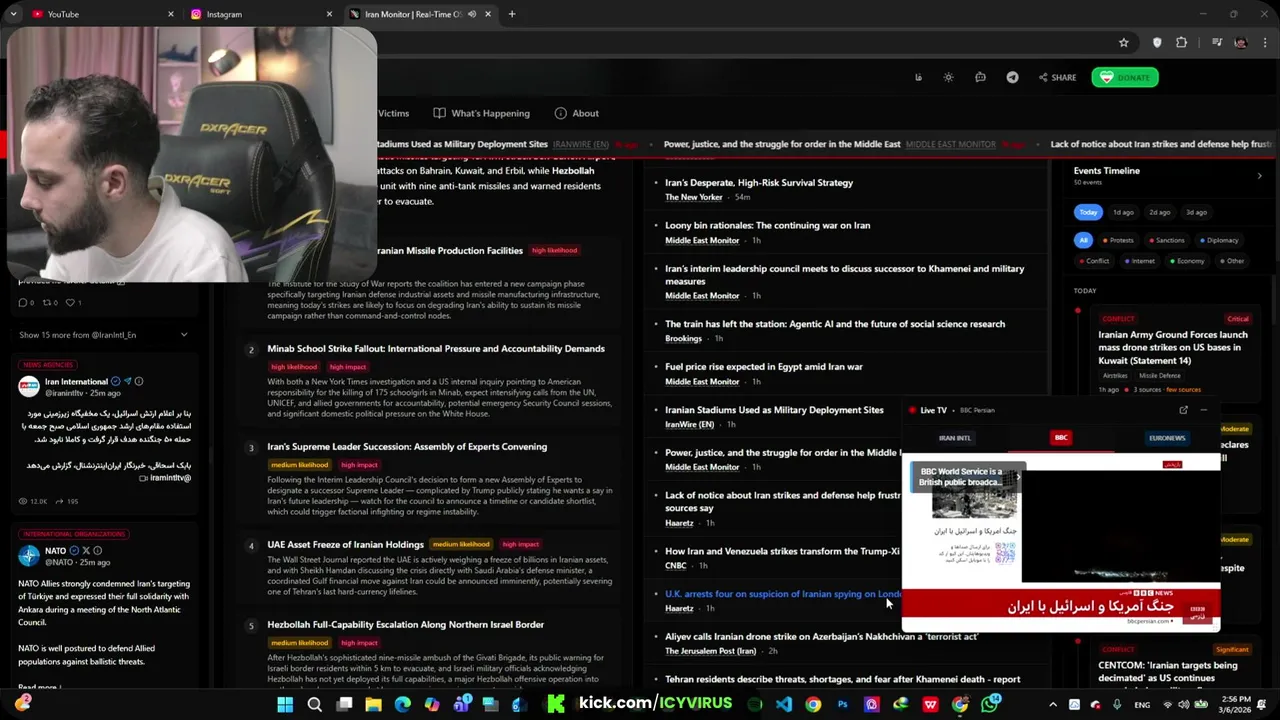The width and height of the screenshot is (1280, 720).
Task: Open 'U.K. arrests four on suspicion' article
Action: click(x=783, y=594)
